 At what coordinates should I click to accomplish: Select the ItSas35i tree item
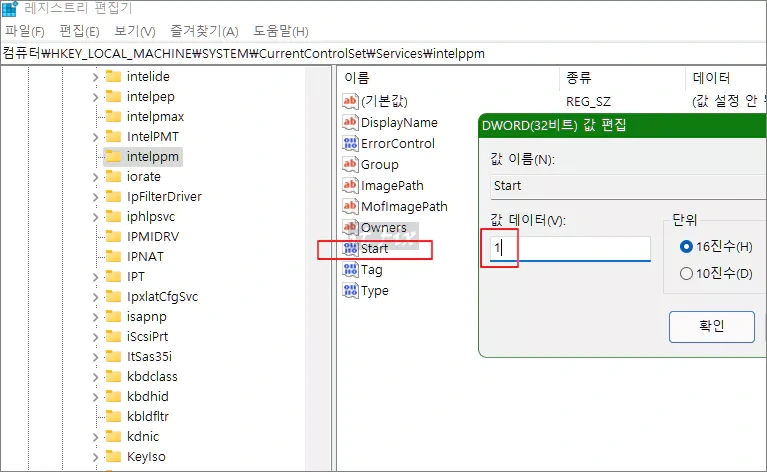pos(149,357)
